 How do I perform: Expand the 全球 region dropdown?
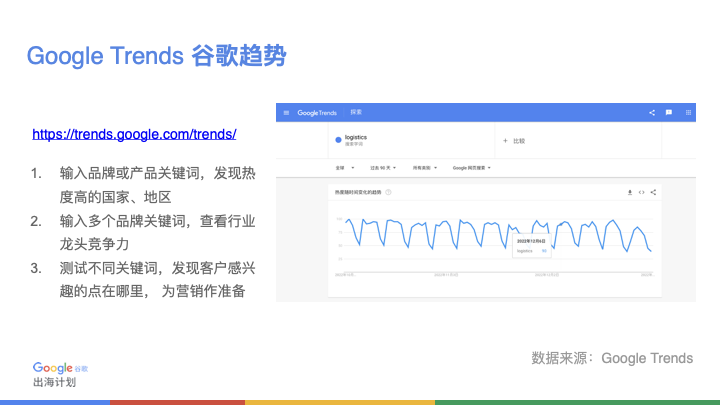coord(345,168)
